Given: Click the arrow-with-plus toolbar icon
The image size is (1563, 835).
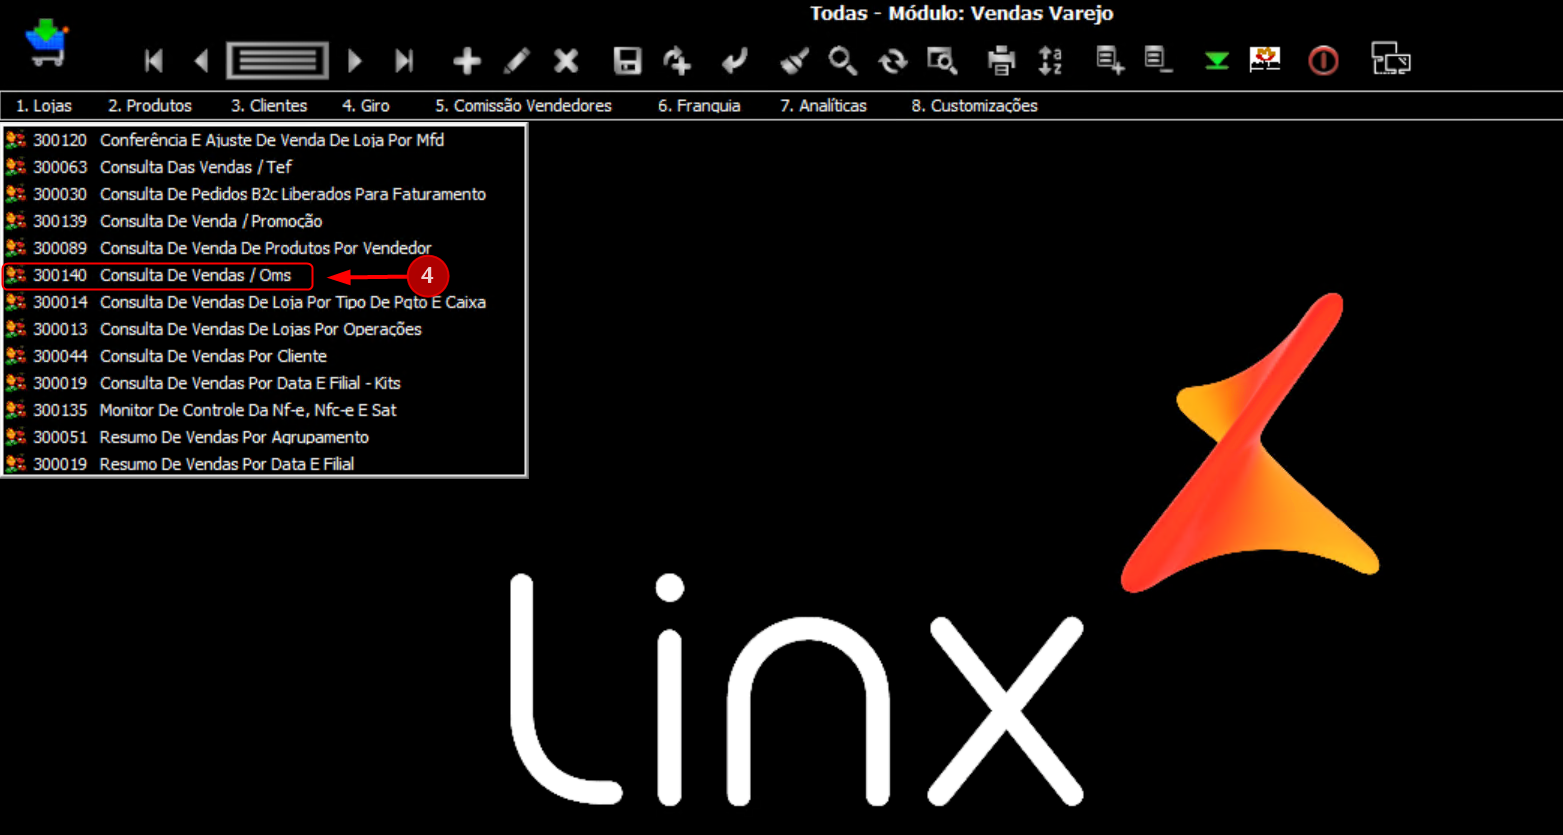Looking at the screenshot, I should [677, 61].
